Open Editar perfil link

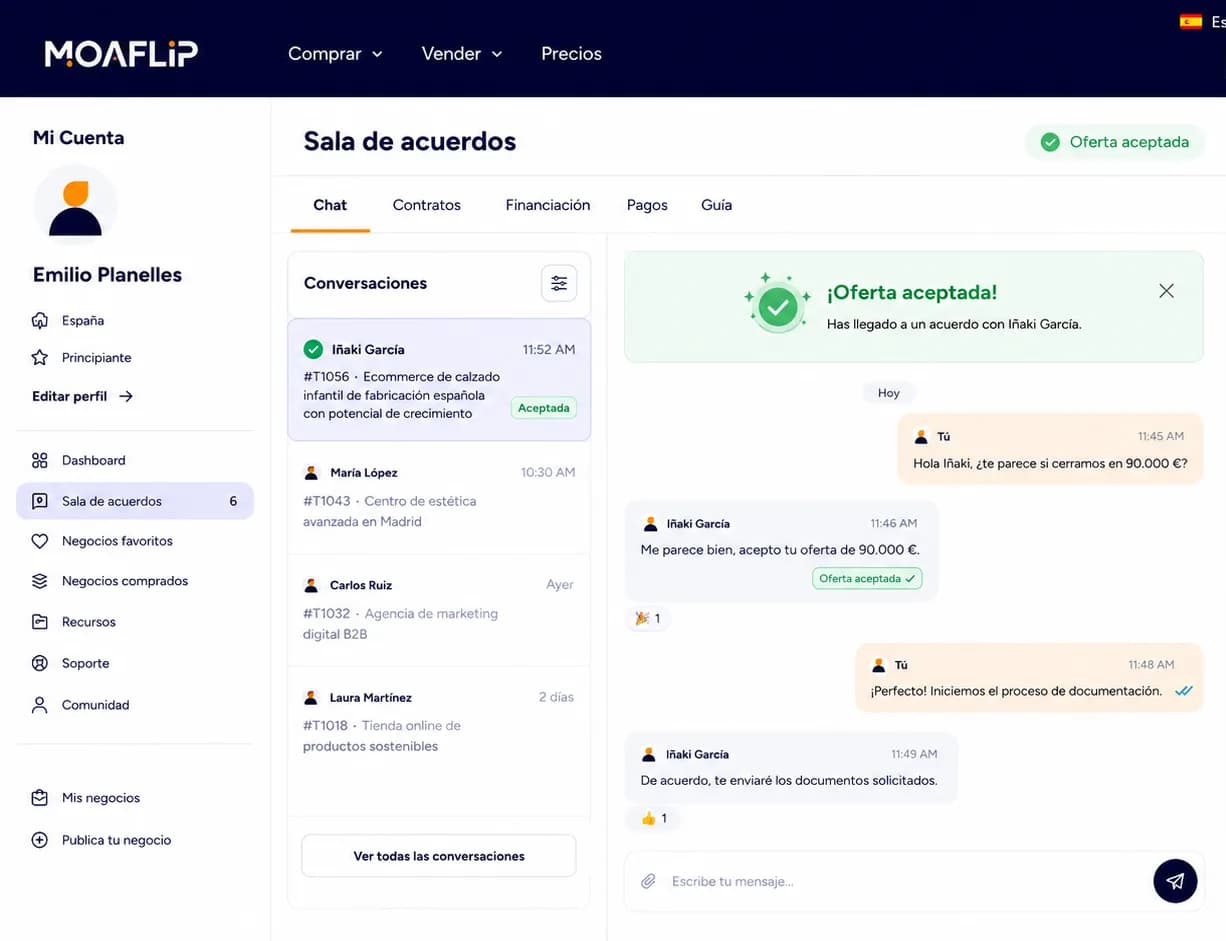click(x=83, y=396)
